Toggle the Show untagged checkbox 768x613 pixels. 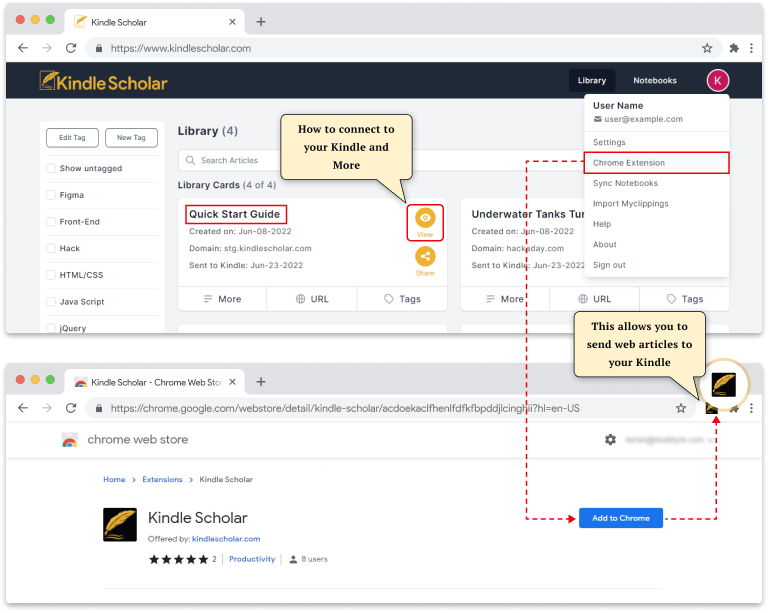tap(51, 168)
